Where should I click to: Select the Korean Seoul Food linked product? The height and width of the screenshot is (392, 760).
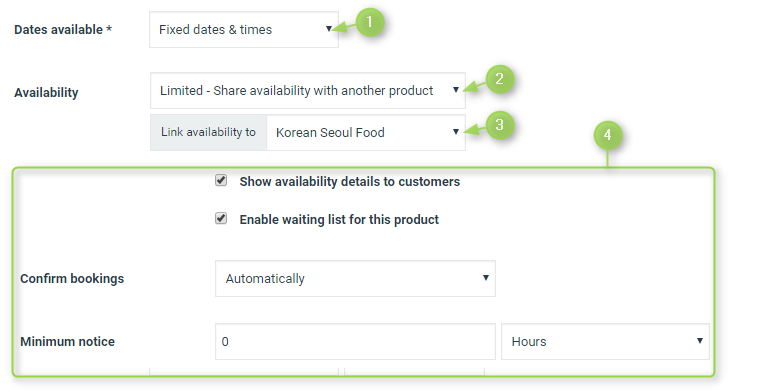366,132
